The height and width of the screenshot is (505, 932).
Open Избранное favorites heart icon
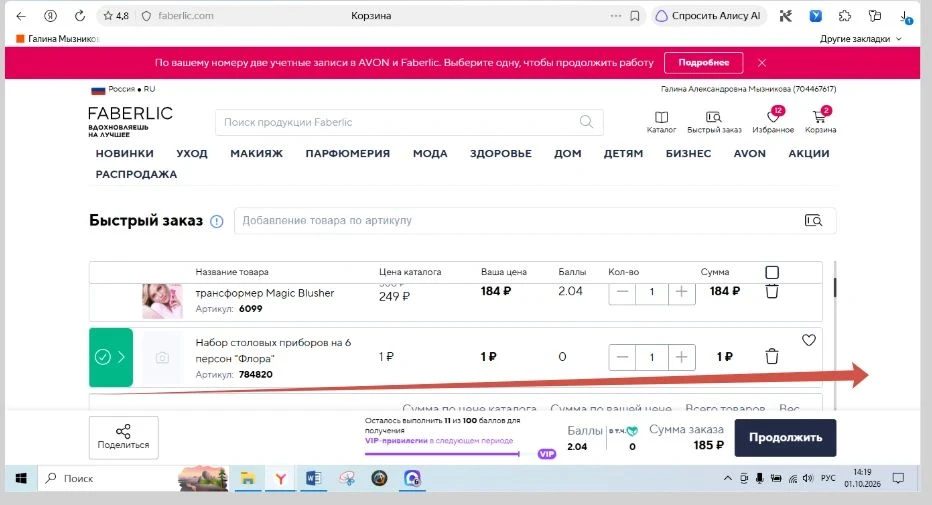[x=773, y=120]
